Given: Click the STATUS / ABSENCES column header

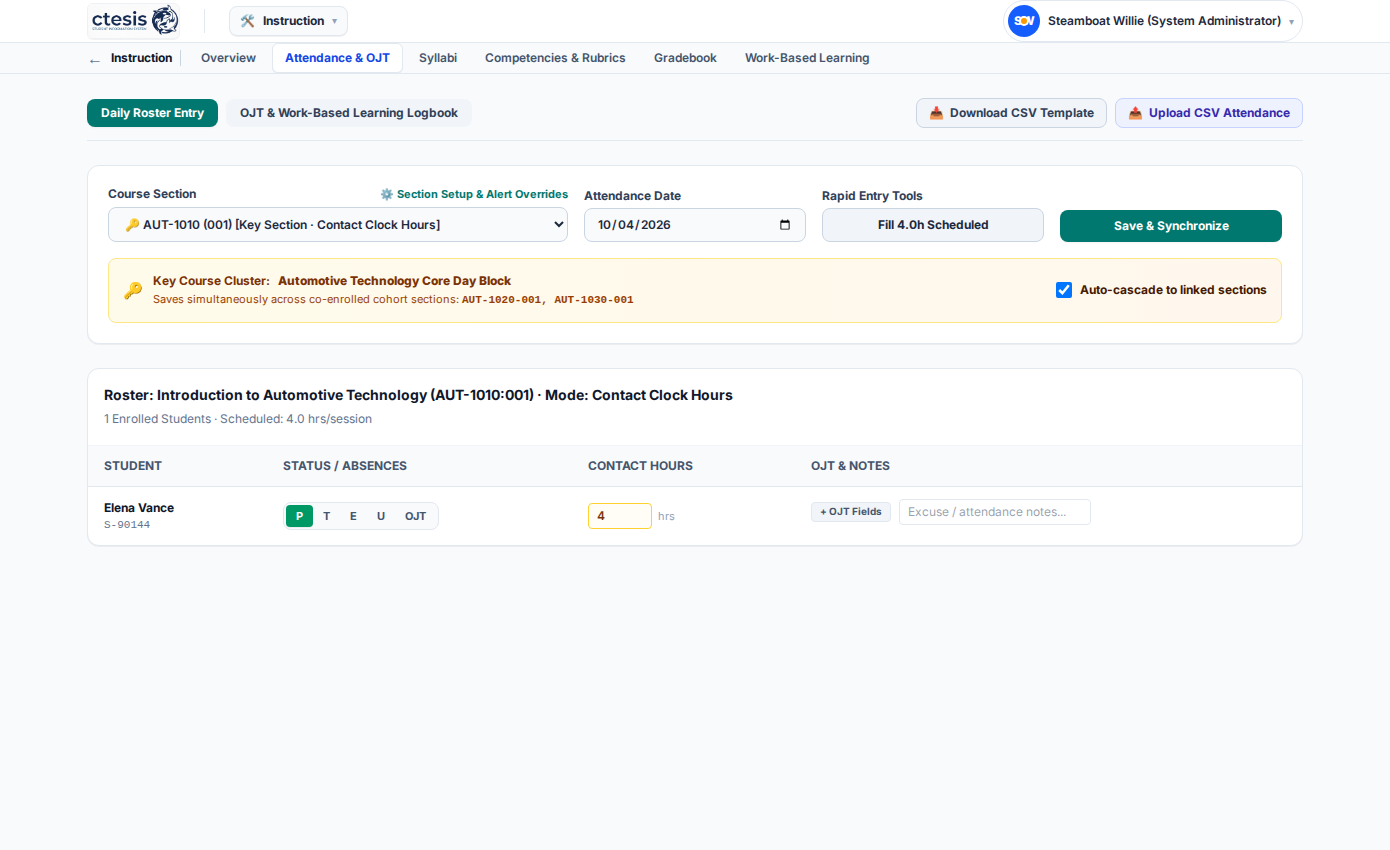Looking at the screenshot, I should [345, 466].
